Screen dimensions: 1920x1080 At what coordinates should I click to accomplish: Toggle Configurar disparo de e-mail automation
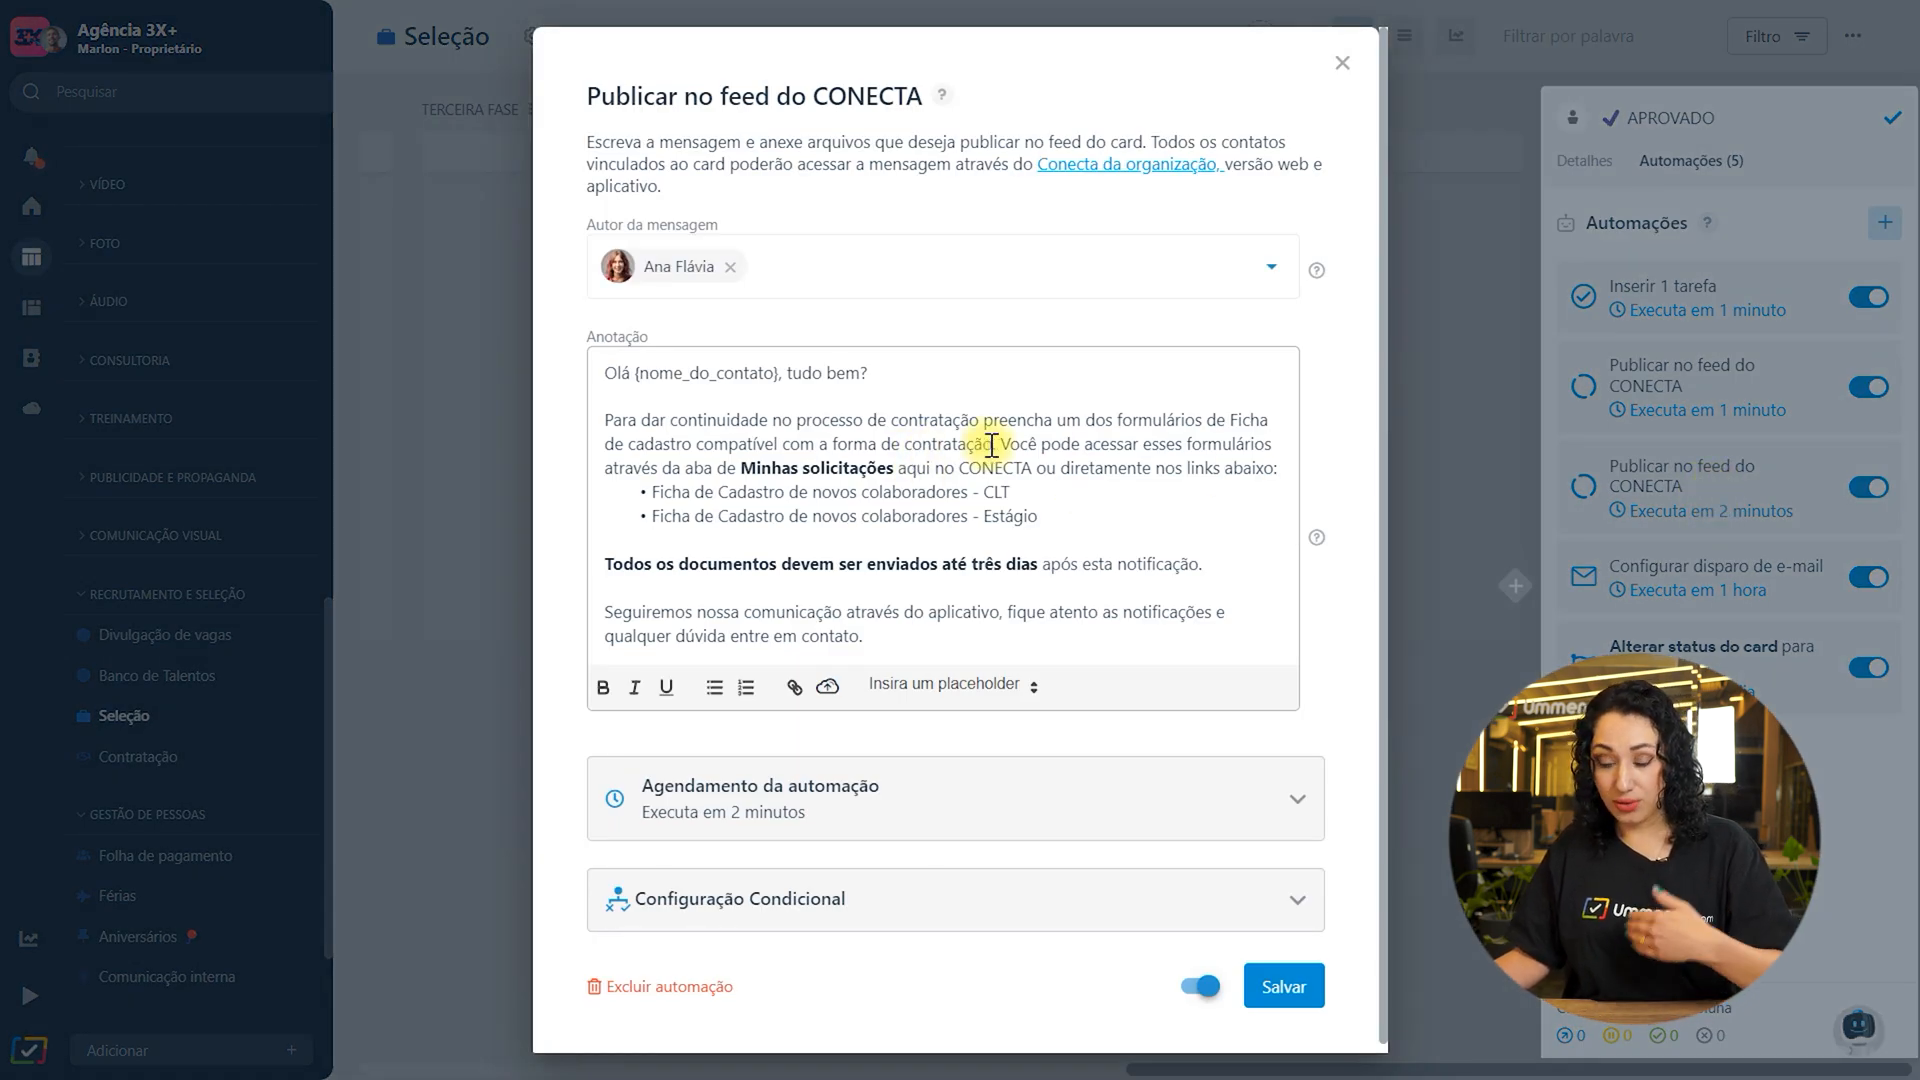(x=1868, y=577)
